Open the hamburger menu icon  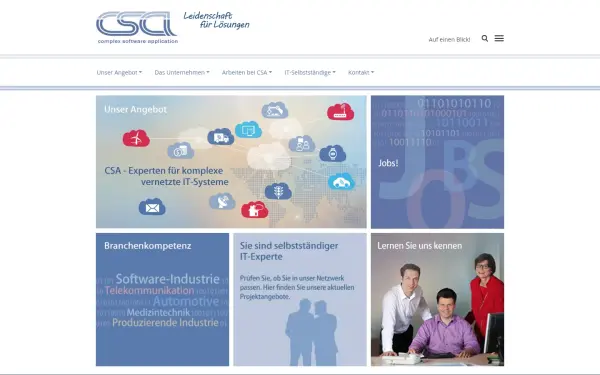tap(499, 38)
